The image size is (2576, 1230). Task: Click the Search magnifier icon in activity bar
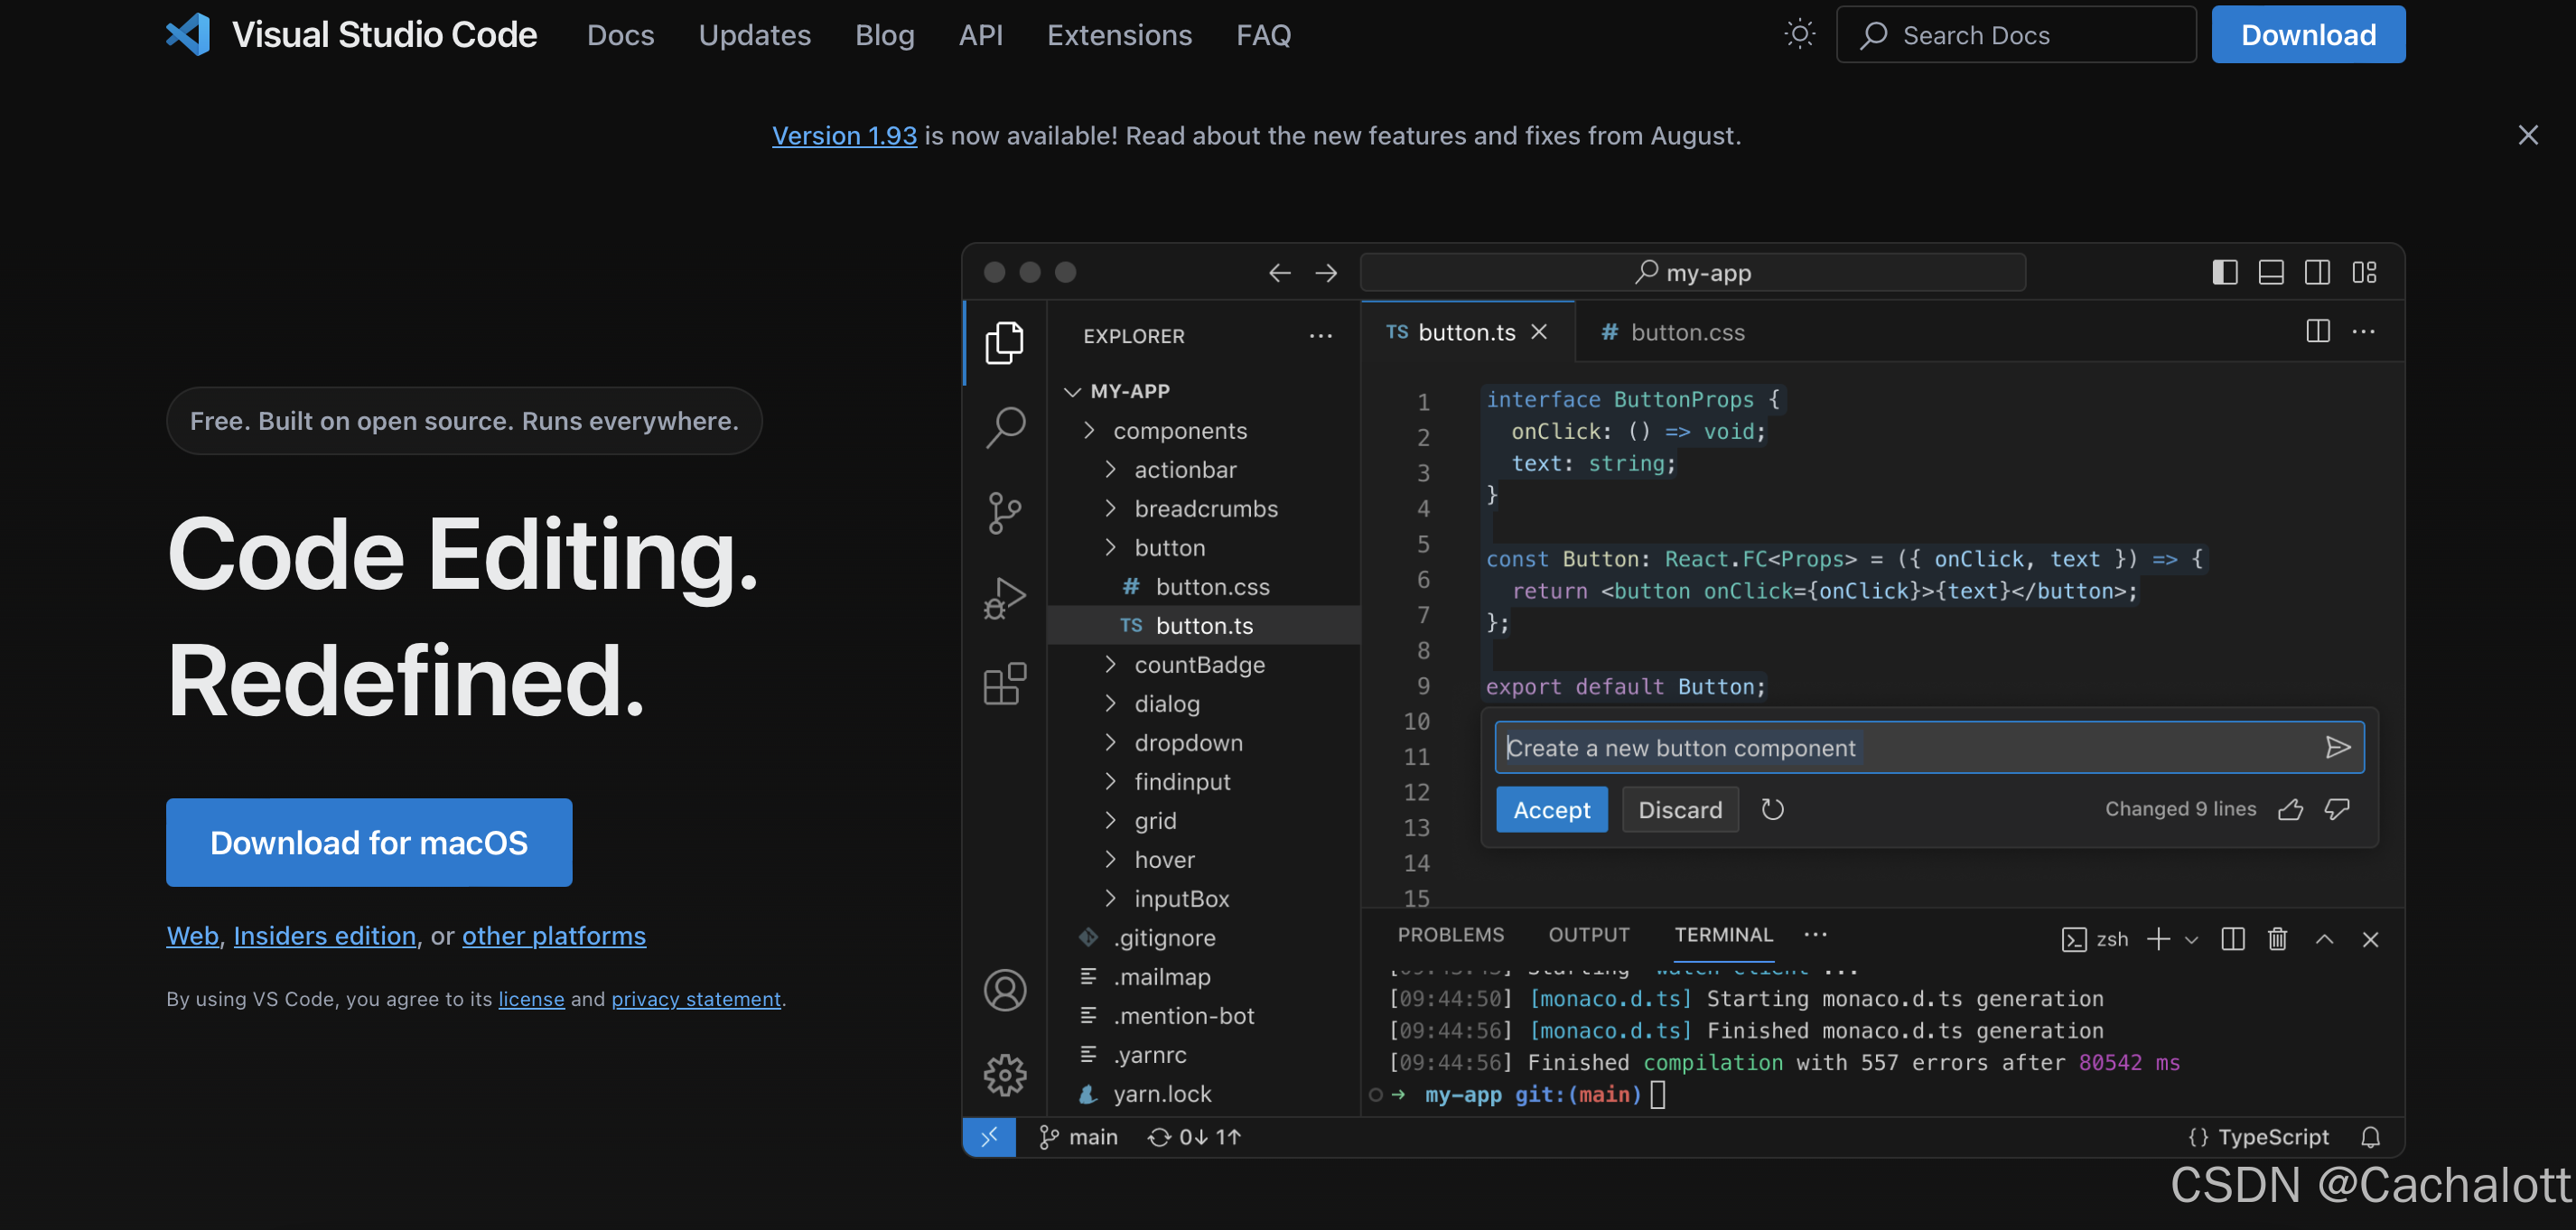1004,427
